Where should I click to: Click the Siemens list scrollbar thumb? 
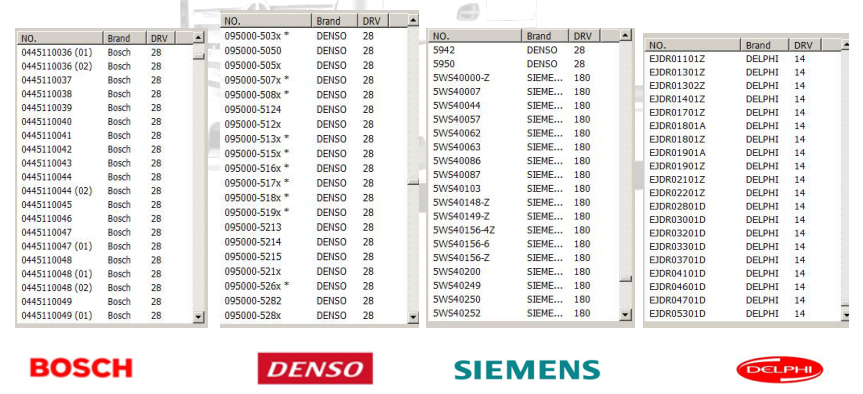[625, 279]
